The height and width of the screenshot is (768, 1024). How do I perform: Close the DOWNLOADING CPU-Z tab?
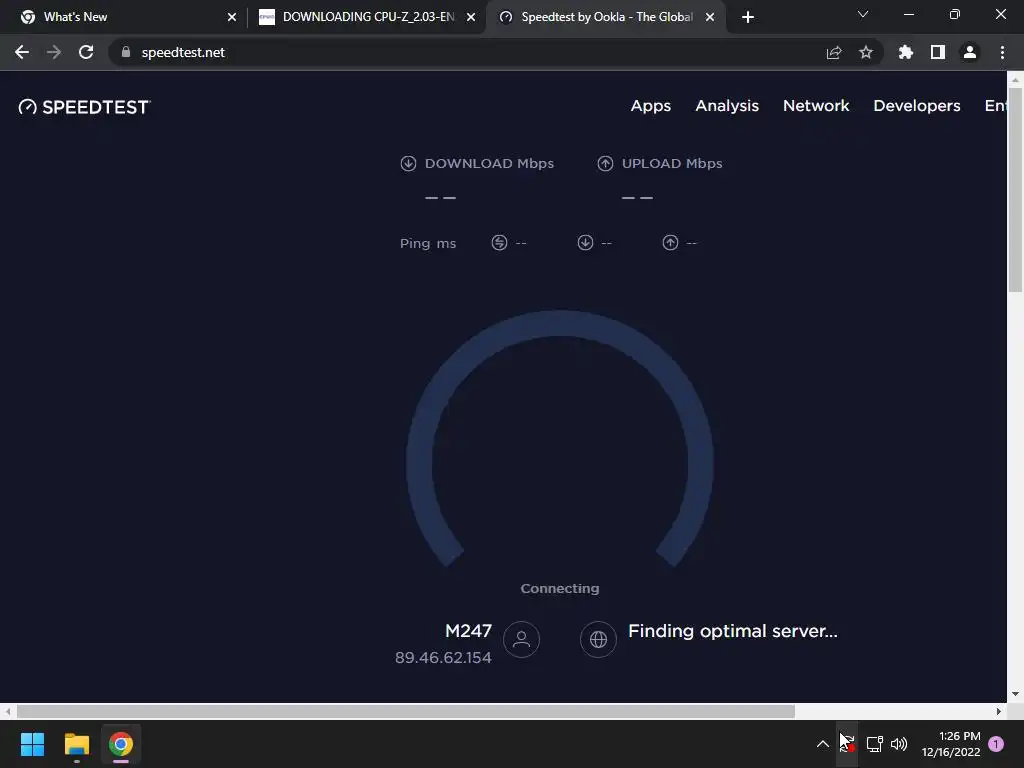tap(471, 17)
